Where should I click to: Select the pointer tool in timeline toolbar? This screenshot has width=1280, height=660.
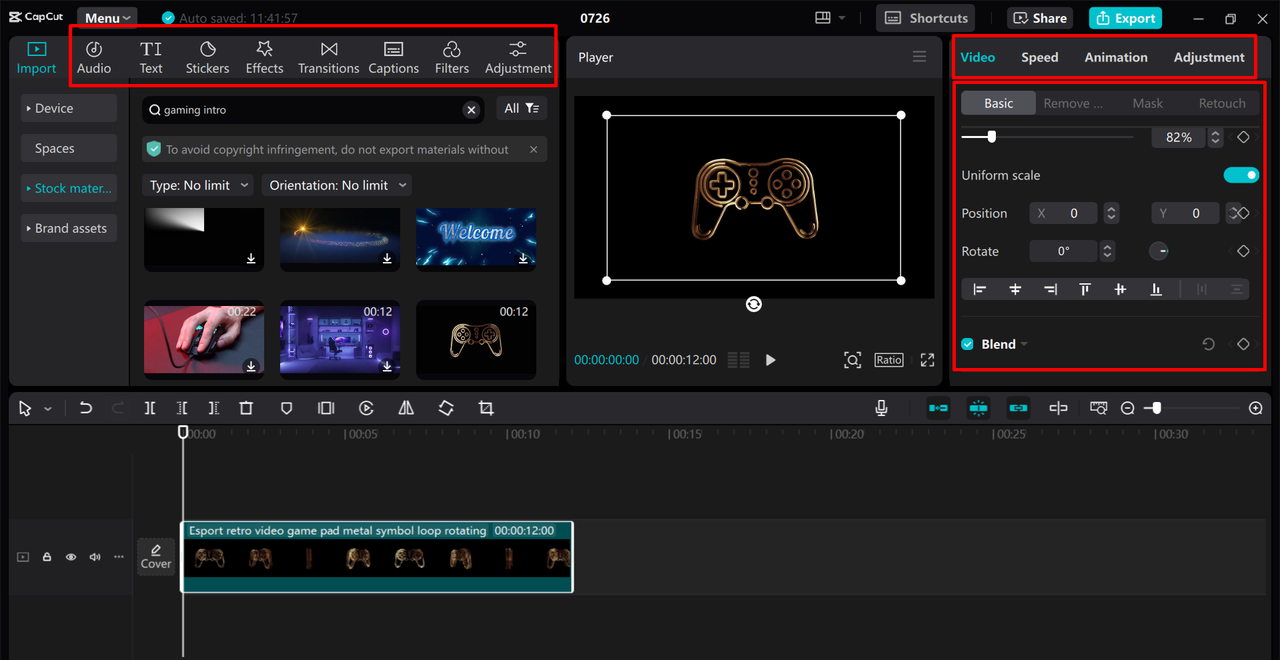(25, 408)
